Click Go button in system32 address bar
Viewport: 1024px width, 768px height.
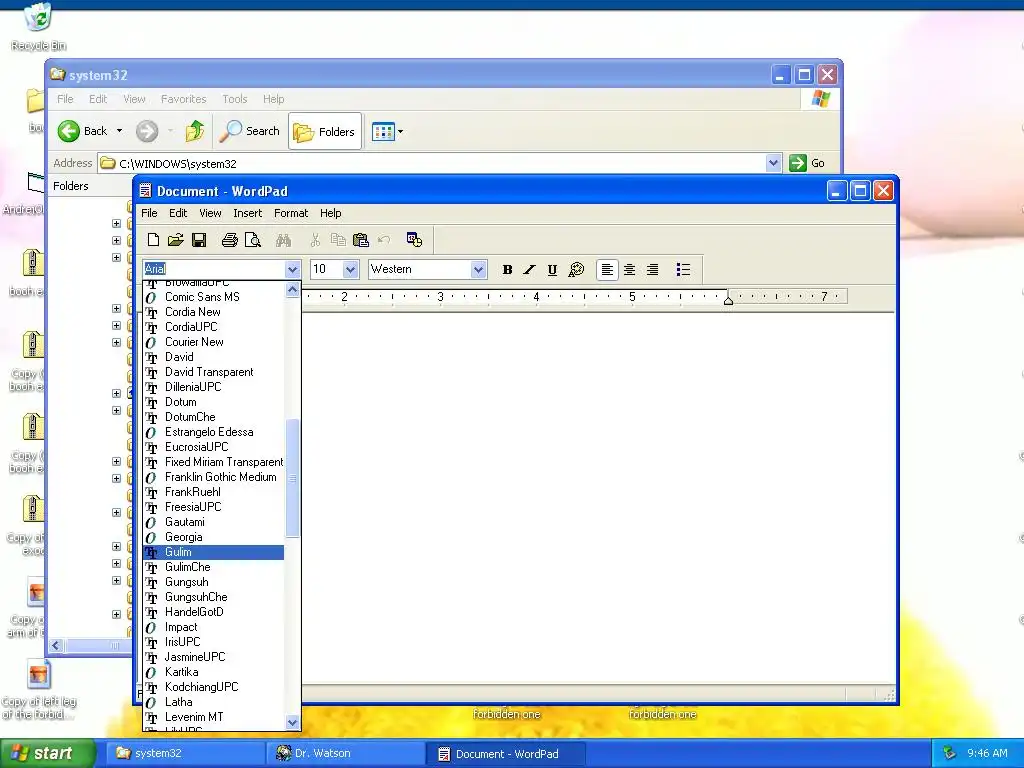(807, 163)
